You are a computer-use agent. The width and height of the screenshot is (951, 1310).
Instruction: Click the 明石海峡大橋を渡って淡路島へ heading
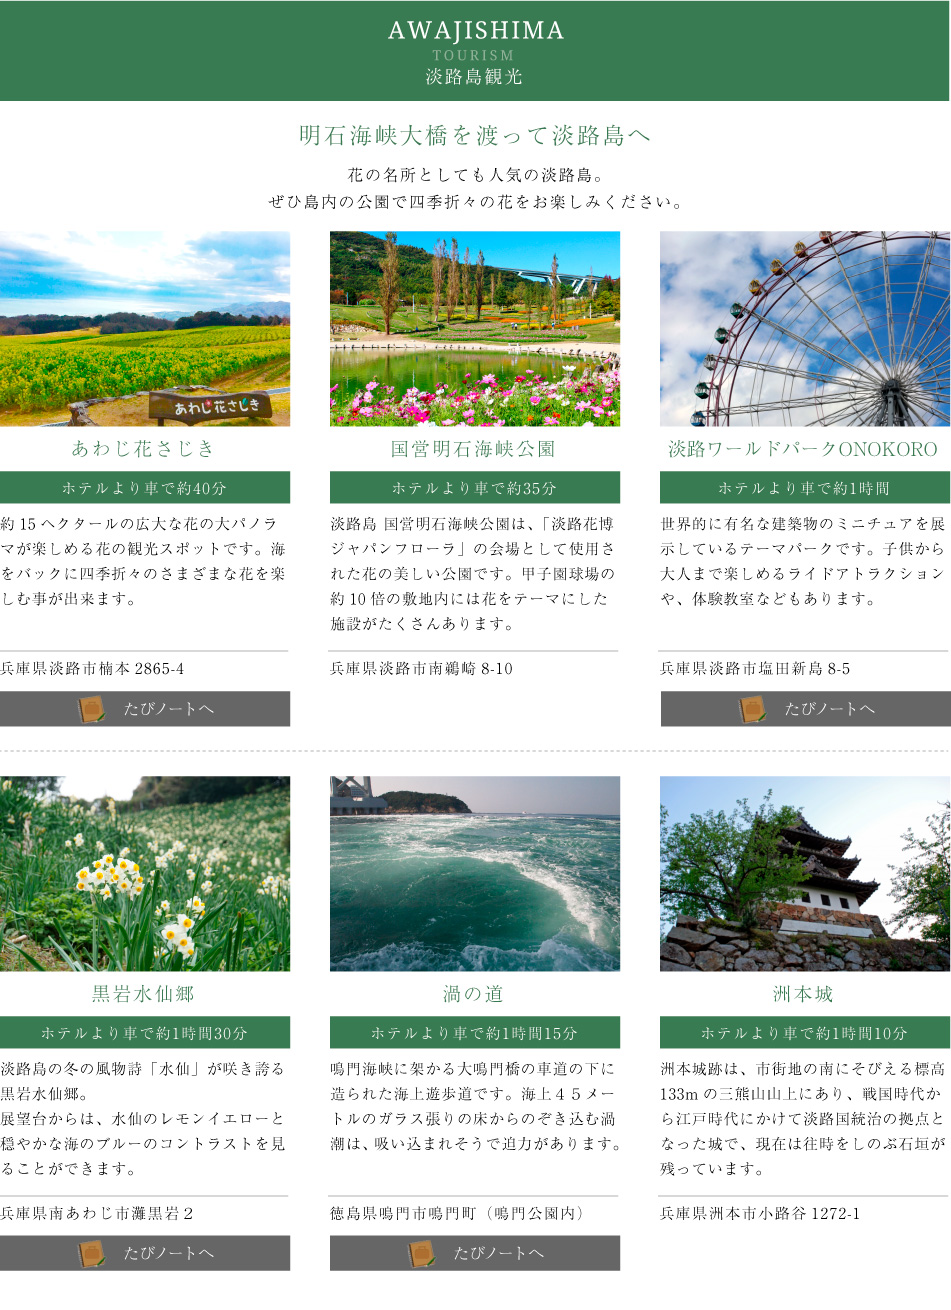coord(475,135)
